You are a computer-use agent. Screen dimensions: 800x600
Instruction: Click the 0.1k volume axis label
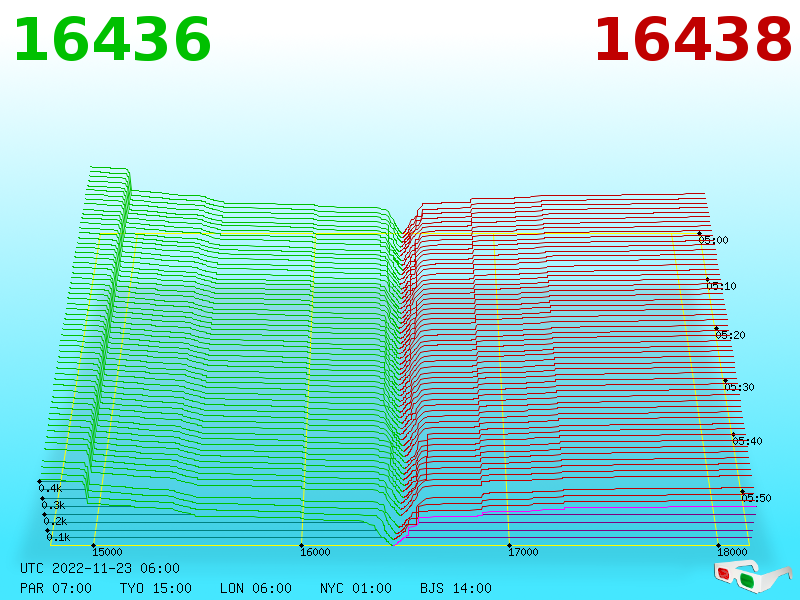(x=59, y=537)
